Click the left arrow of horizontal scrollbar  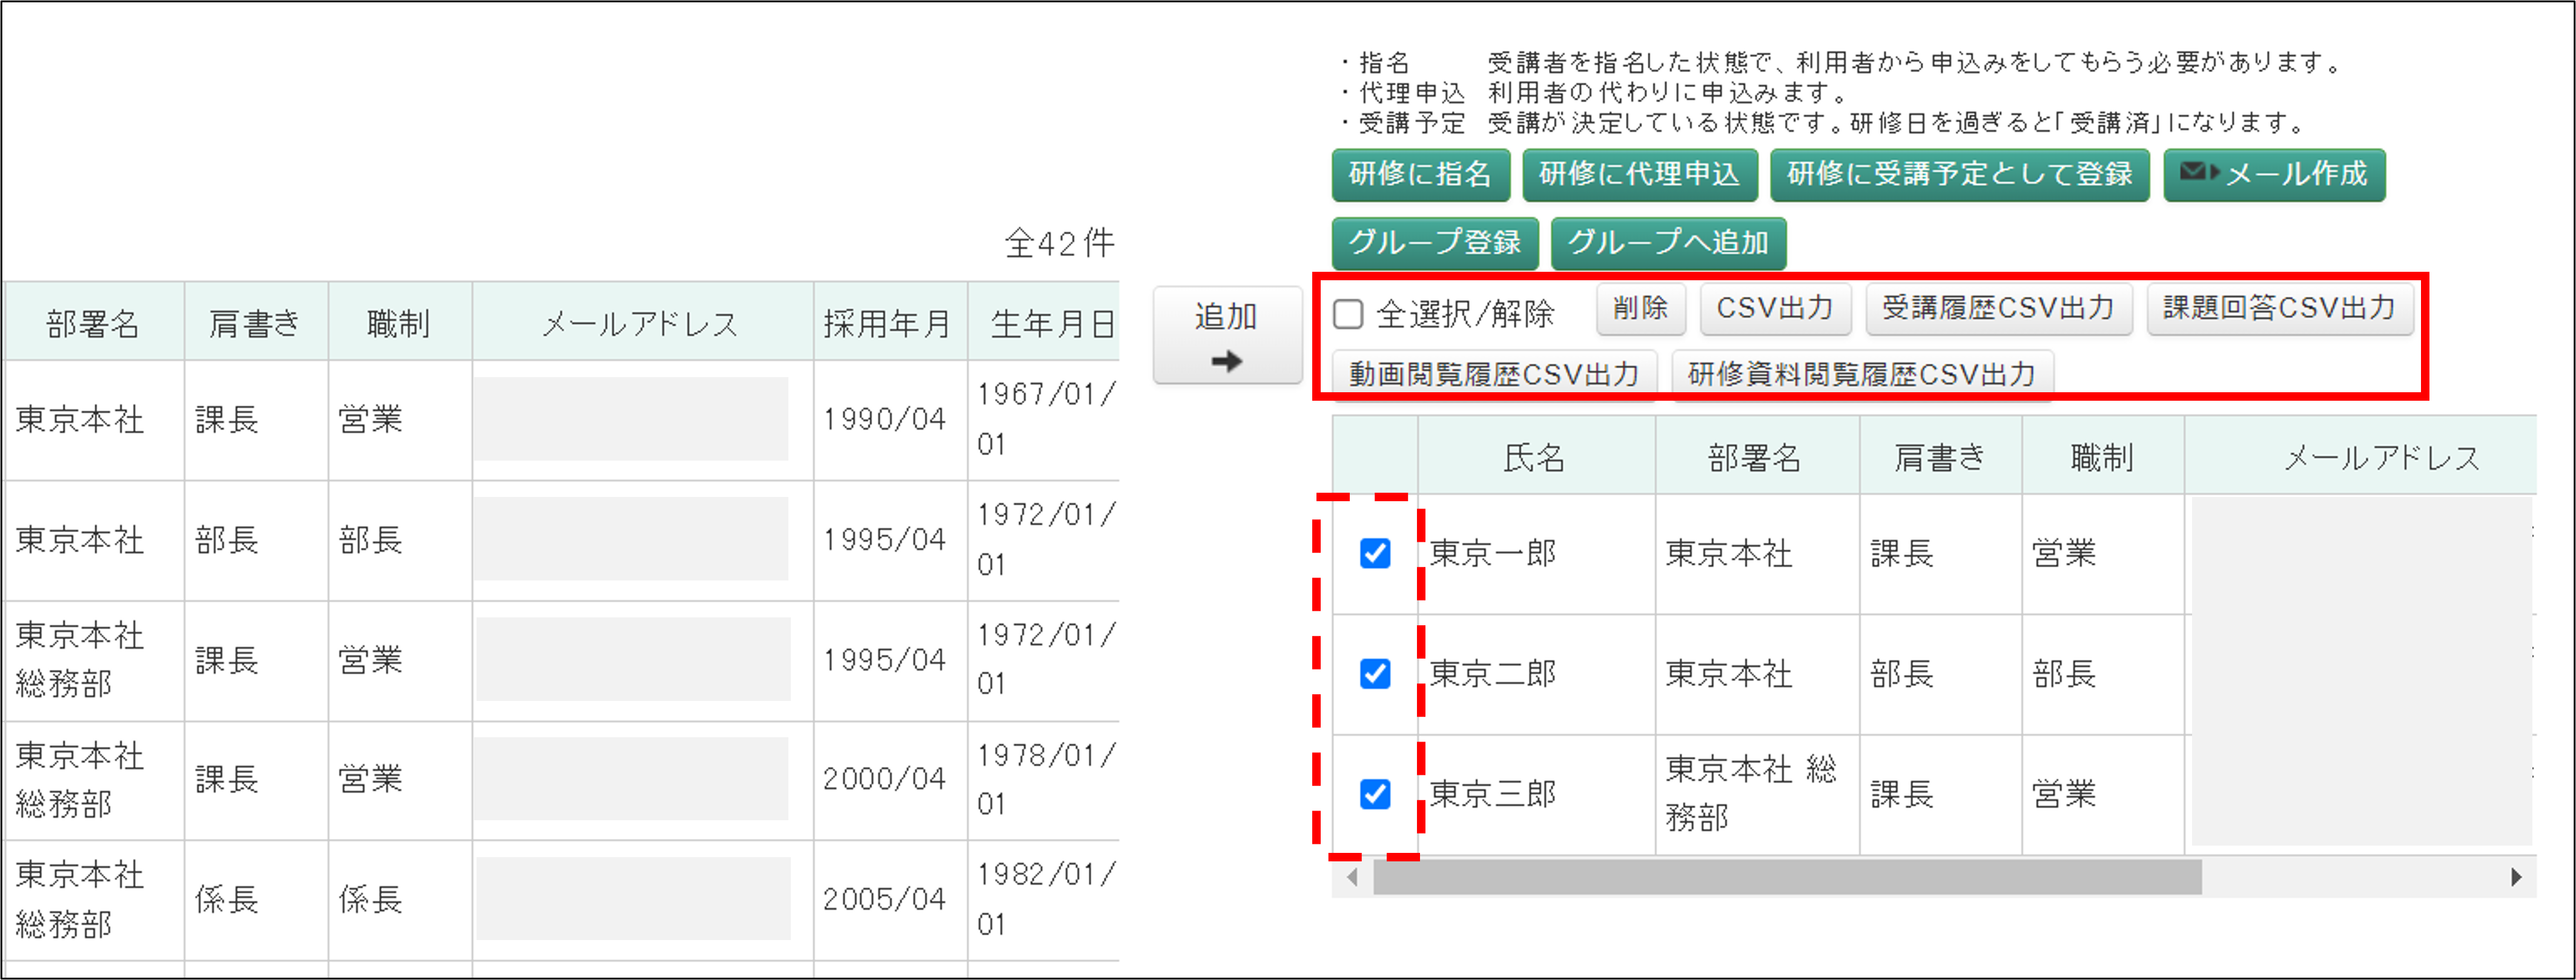pos(1352,877)
